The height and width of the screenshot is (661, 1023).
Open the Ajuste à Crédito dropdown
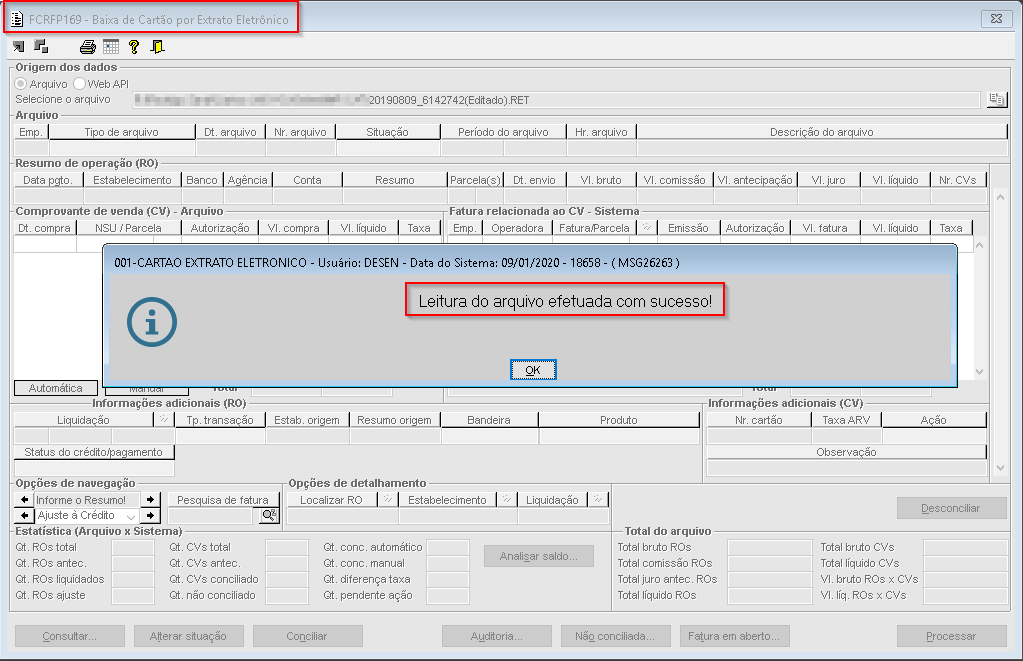click(131, 516)
